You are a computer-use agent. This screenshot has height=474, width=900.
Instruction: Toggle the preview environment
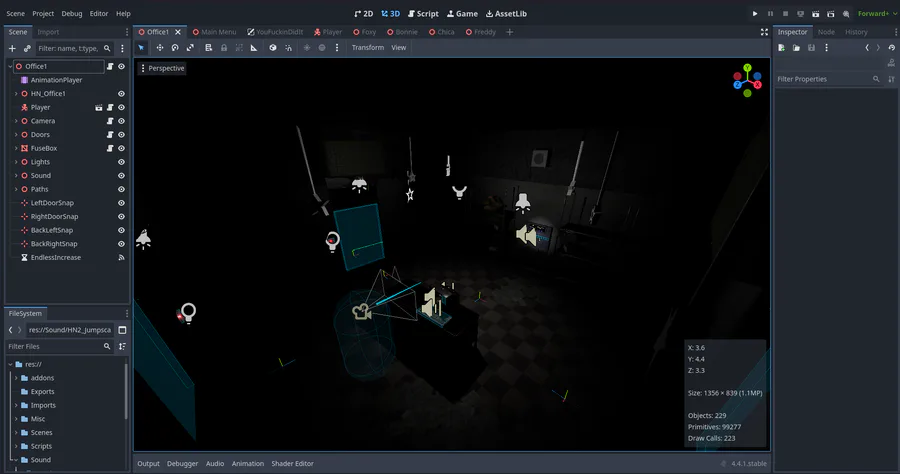pos(322,48)
